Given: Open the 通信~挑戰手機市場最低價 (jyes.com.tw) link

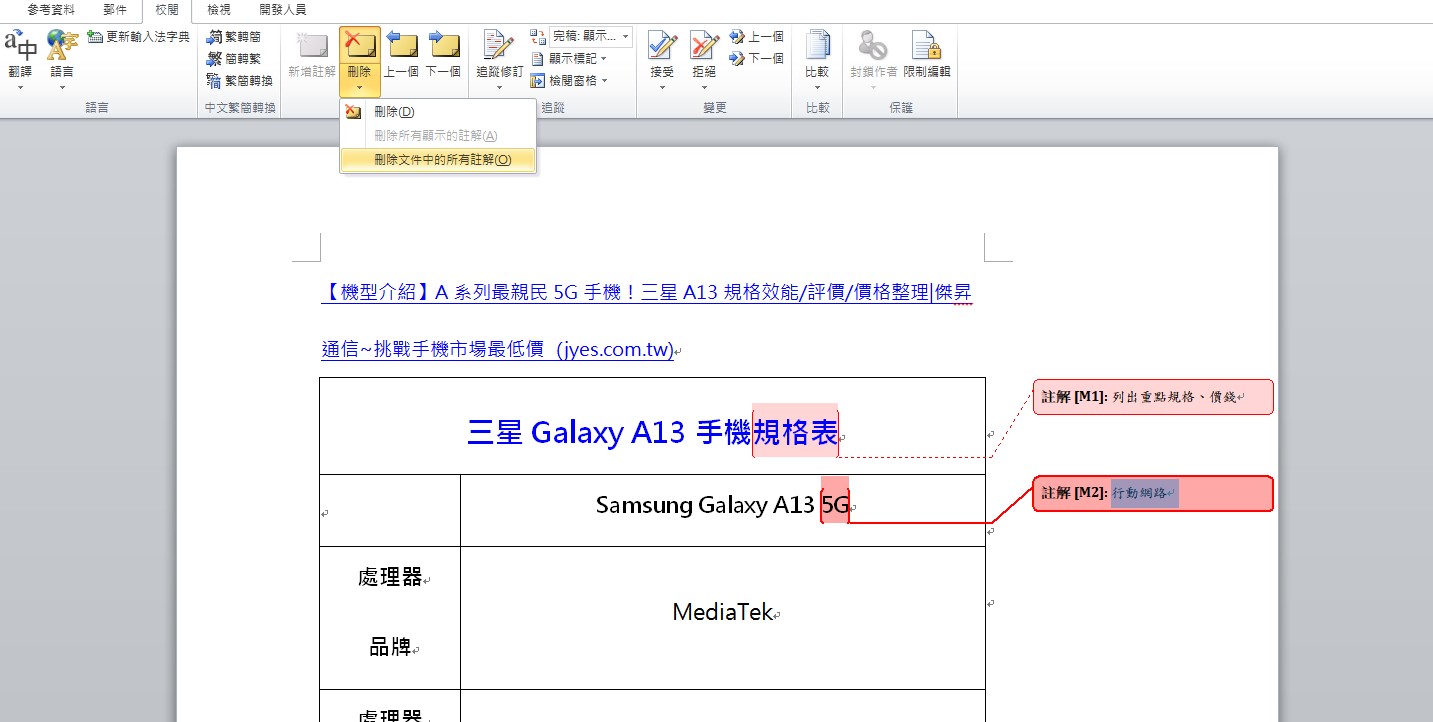Looking at the screenshot, I should 498,350.
